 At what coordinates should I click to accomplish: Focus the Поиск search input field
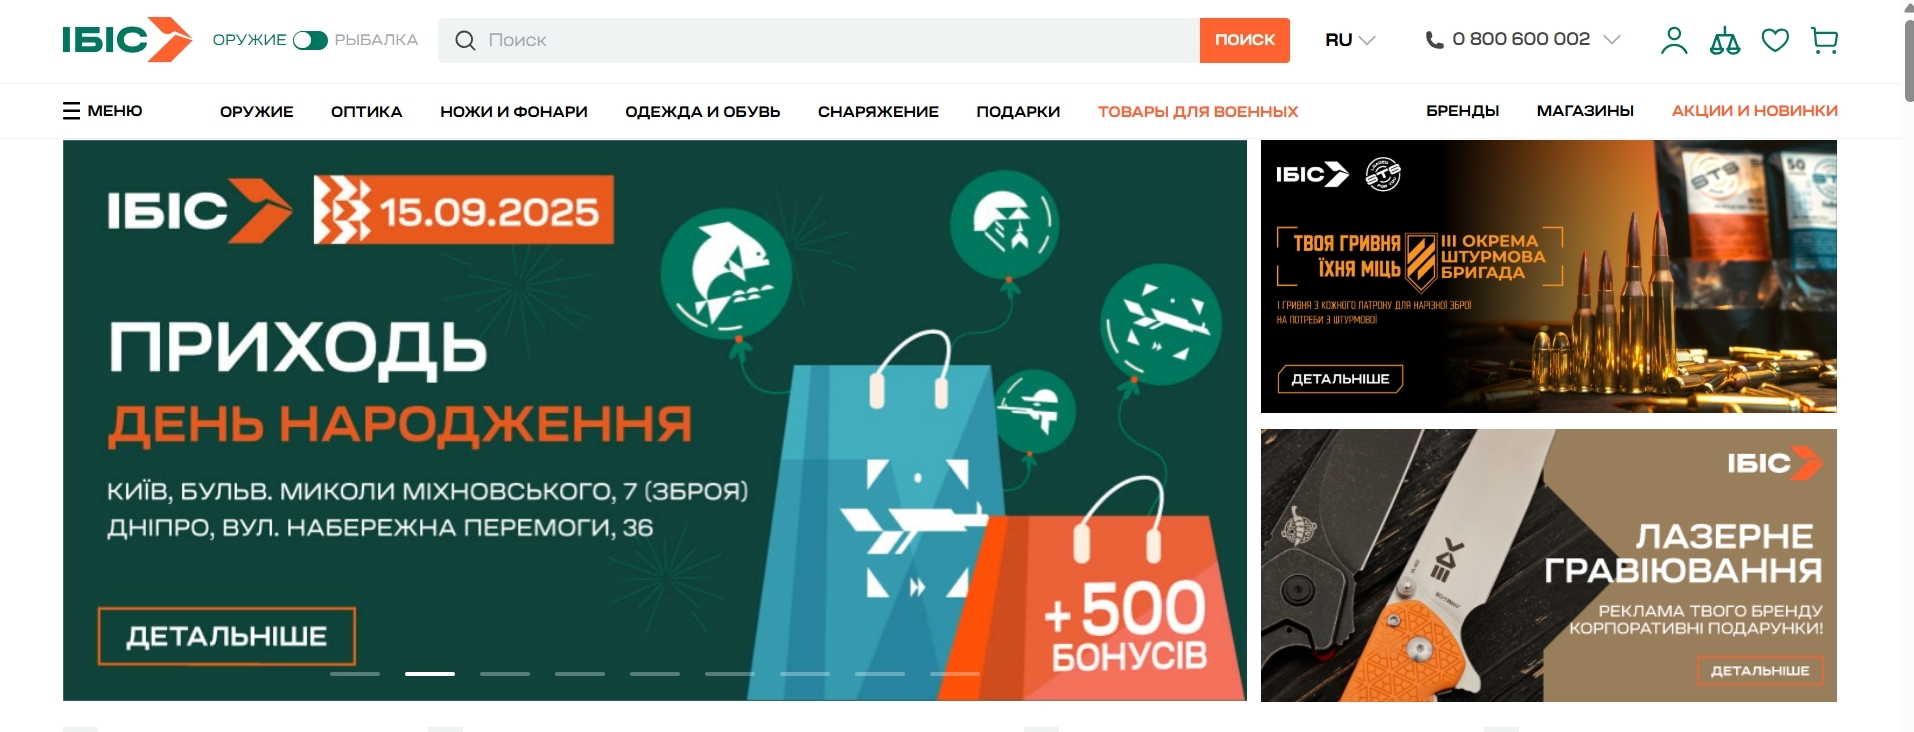[x=840, y=40]
